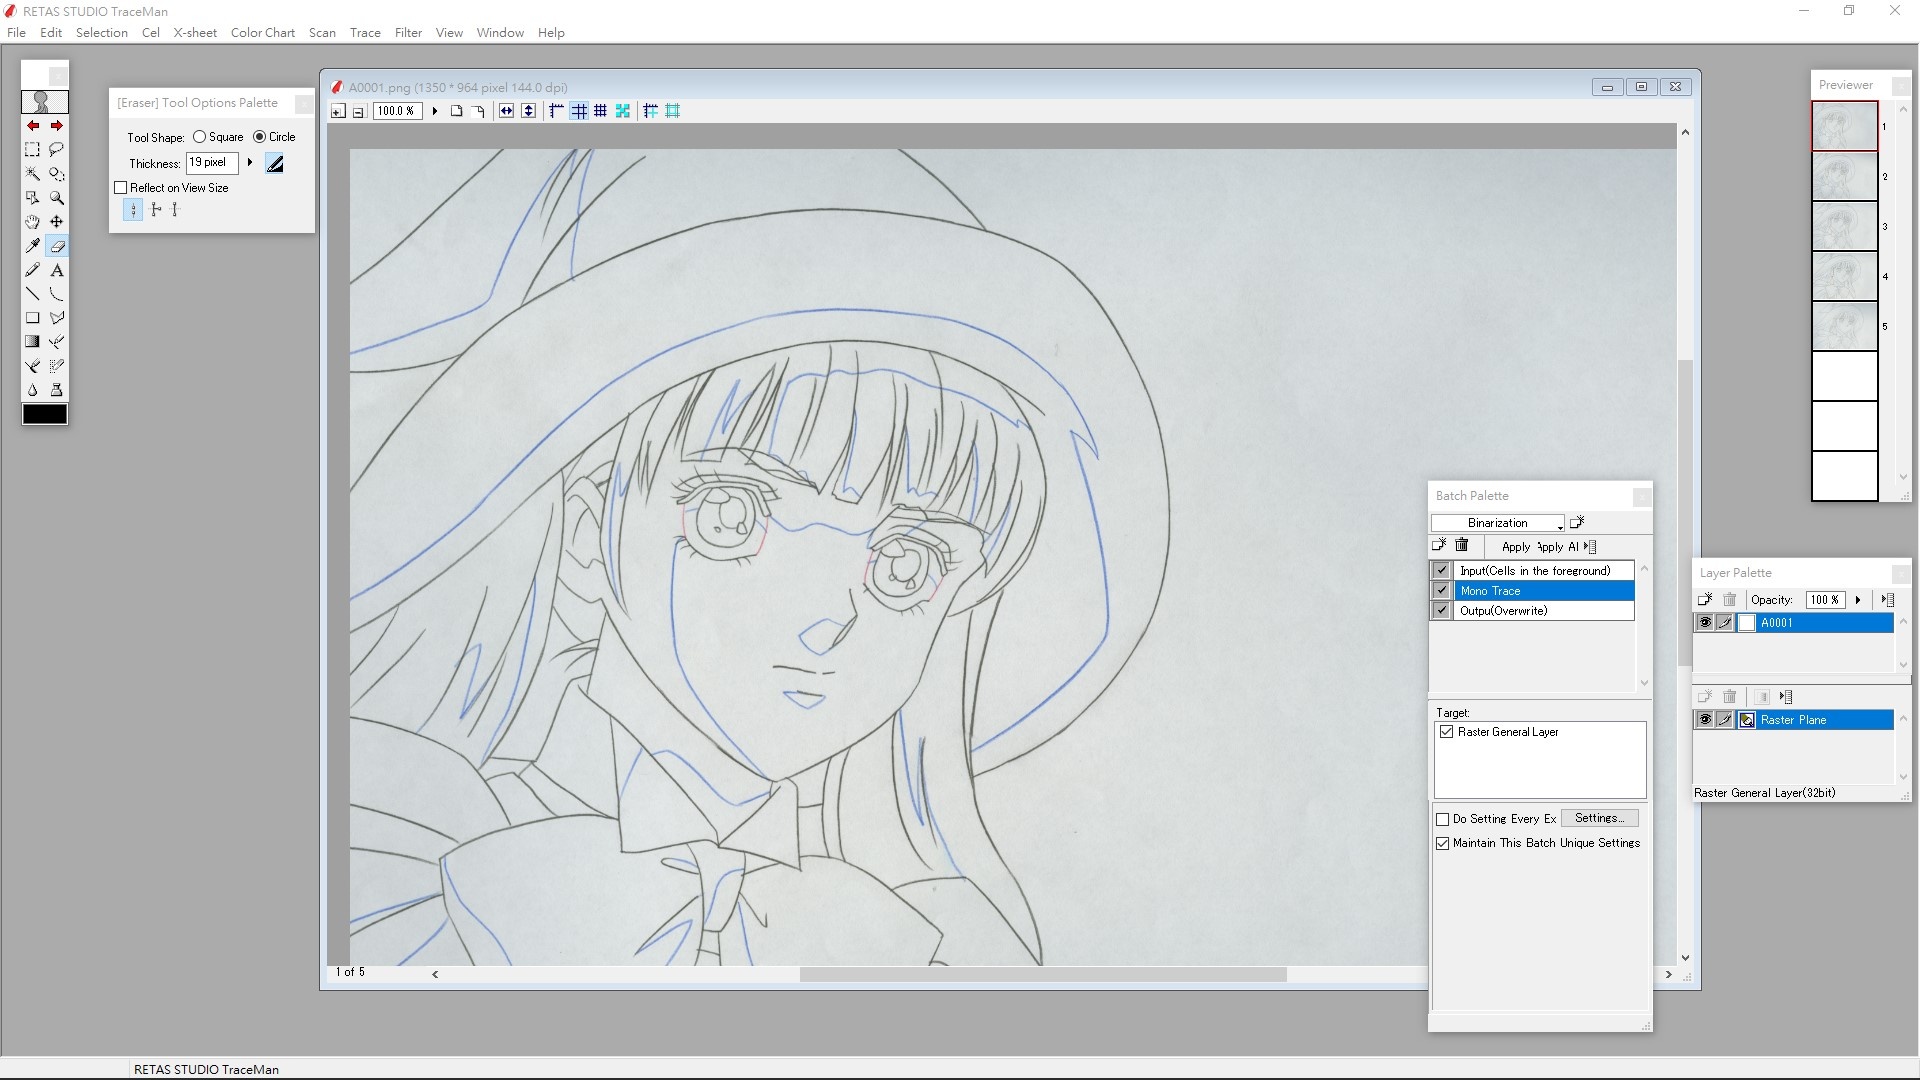Select thumbnail 3 in the Previewer

[1845, 226]
